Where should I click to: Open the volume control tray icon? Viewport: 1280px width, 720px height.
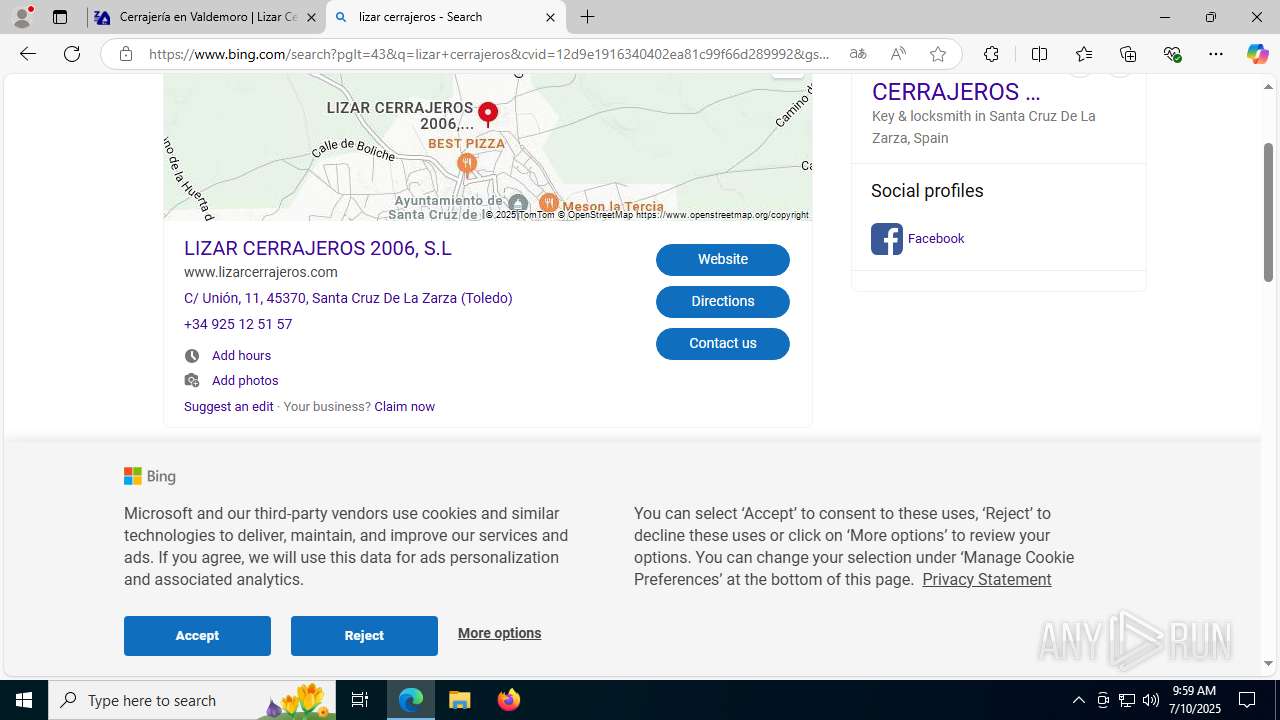(1151, 700)
